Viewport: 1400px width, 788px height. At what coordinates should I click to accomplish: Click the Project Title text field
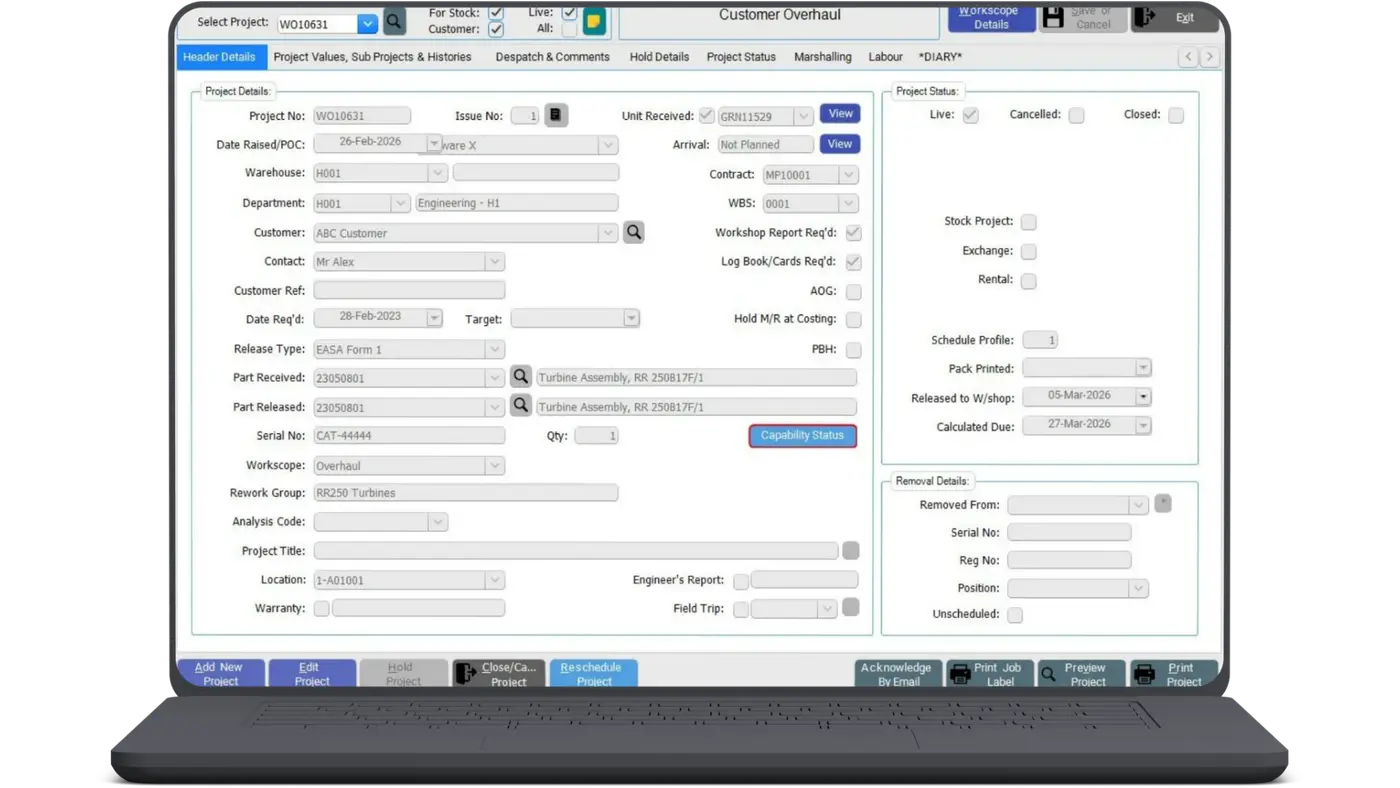point(576,551)
